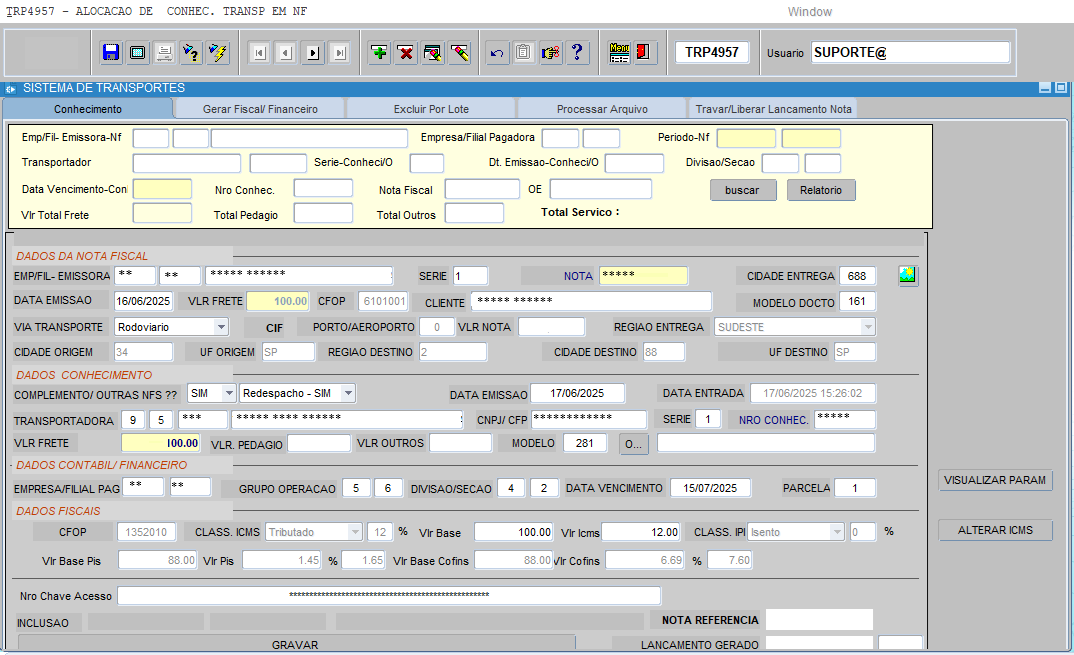Screen dimensions: 1074x655
Task: Click the red X delete record icon
Action: [406, 53]
